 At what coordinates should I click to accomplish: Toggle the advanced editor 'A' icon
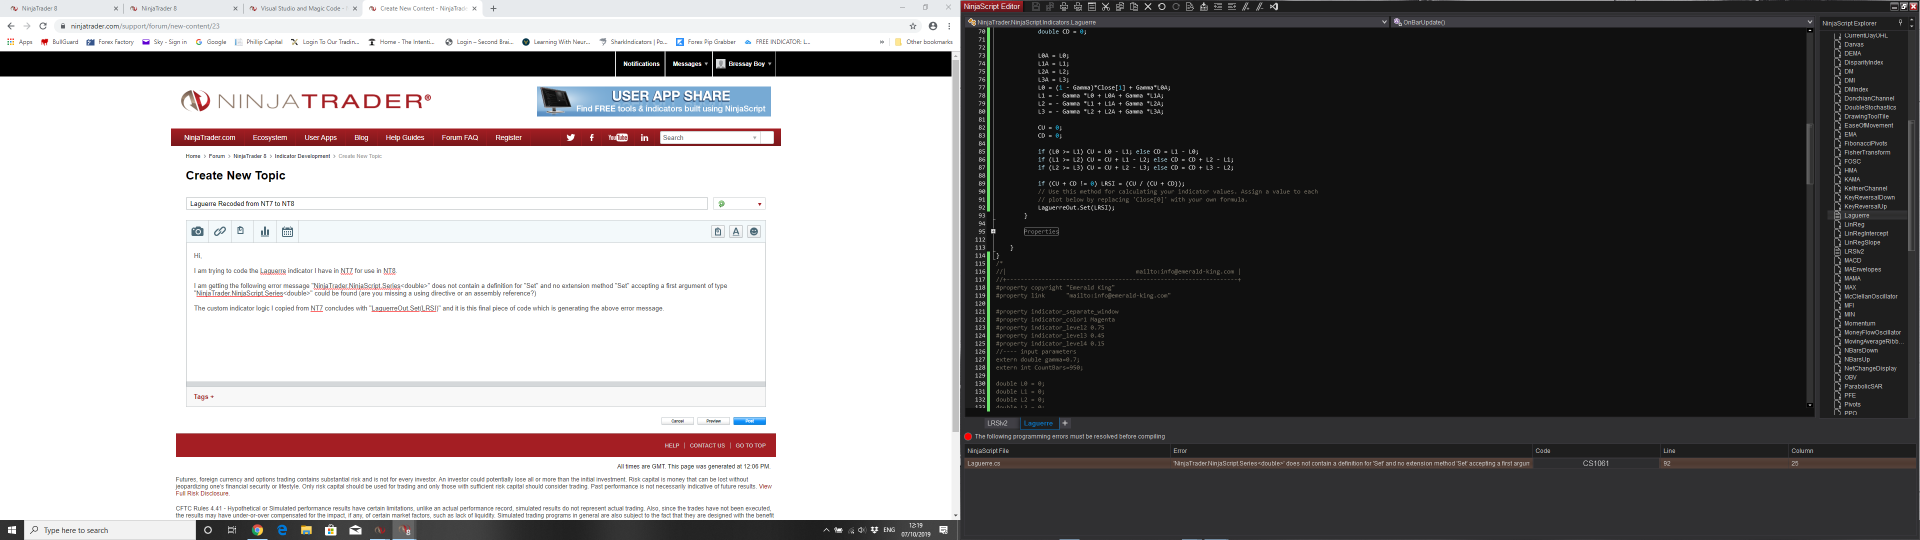(736, 231)
